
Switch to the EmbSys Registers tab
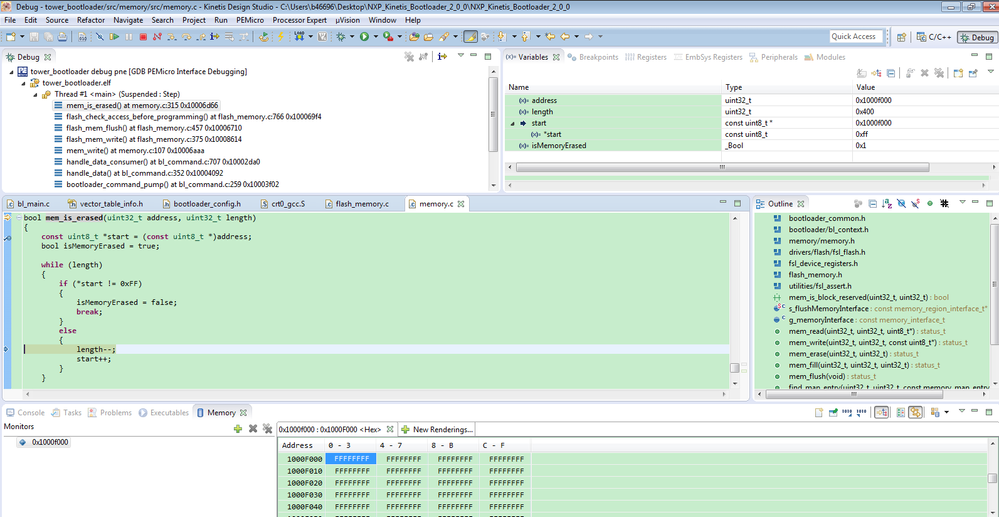coord(708,57)
